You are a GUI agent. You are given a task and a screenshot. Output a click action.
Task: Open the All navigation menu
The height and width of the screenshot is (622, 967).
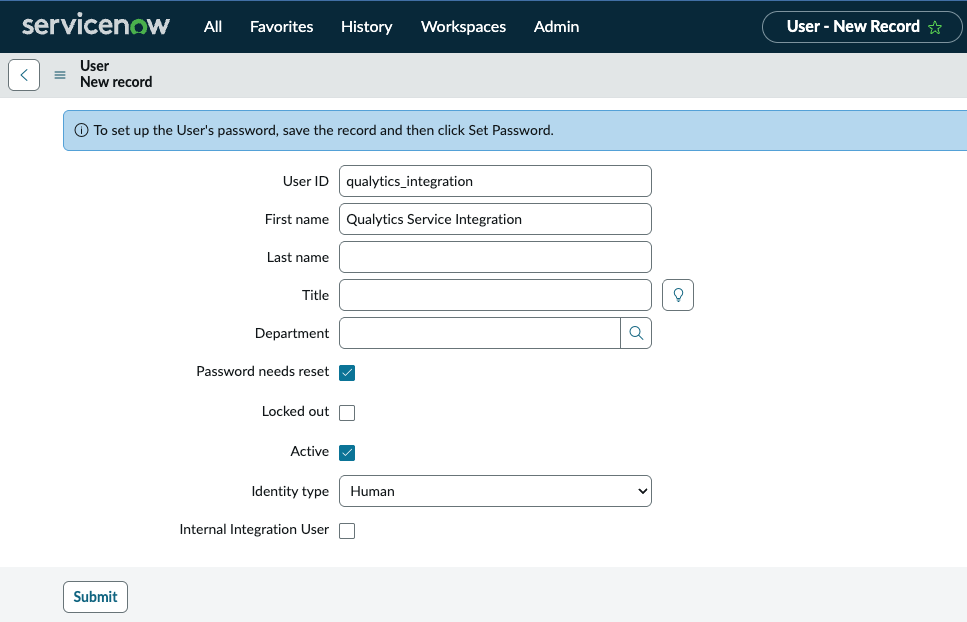pyautogui.click(x=212, y=27)
